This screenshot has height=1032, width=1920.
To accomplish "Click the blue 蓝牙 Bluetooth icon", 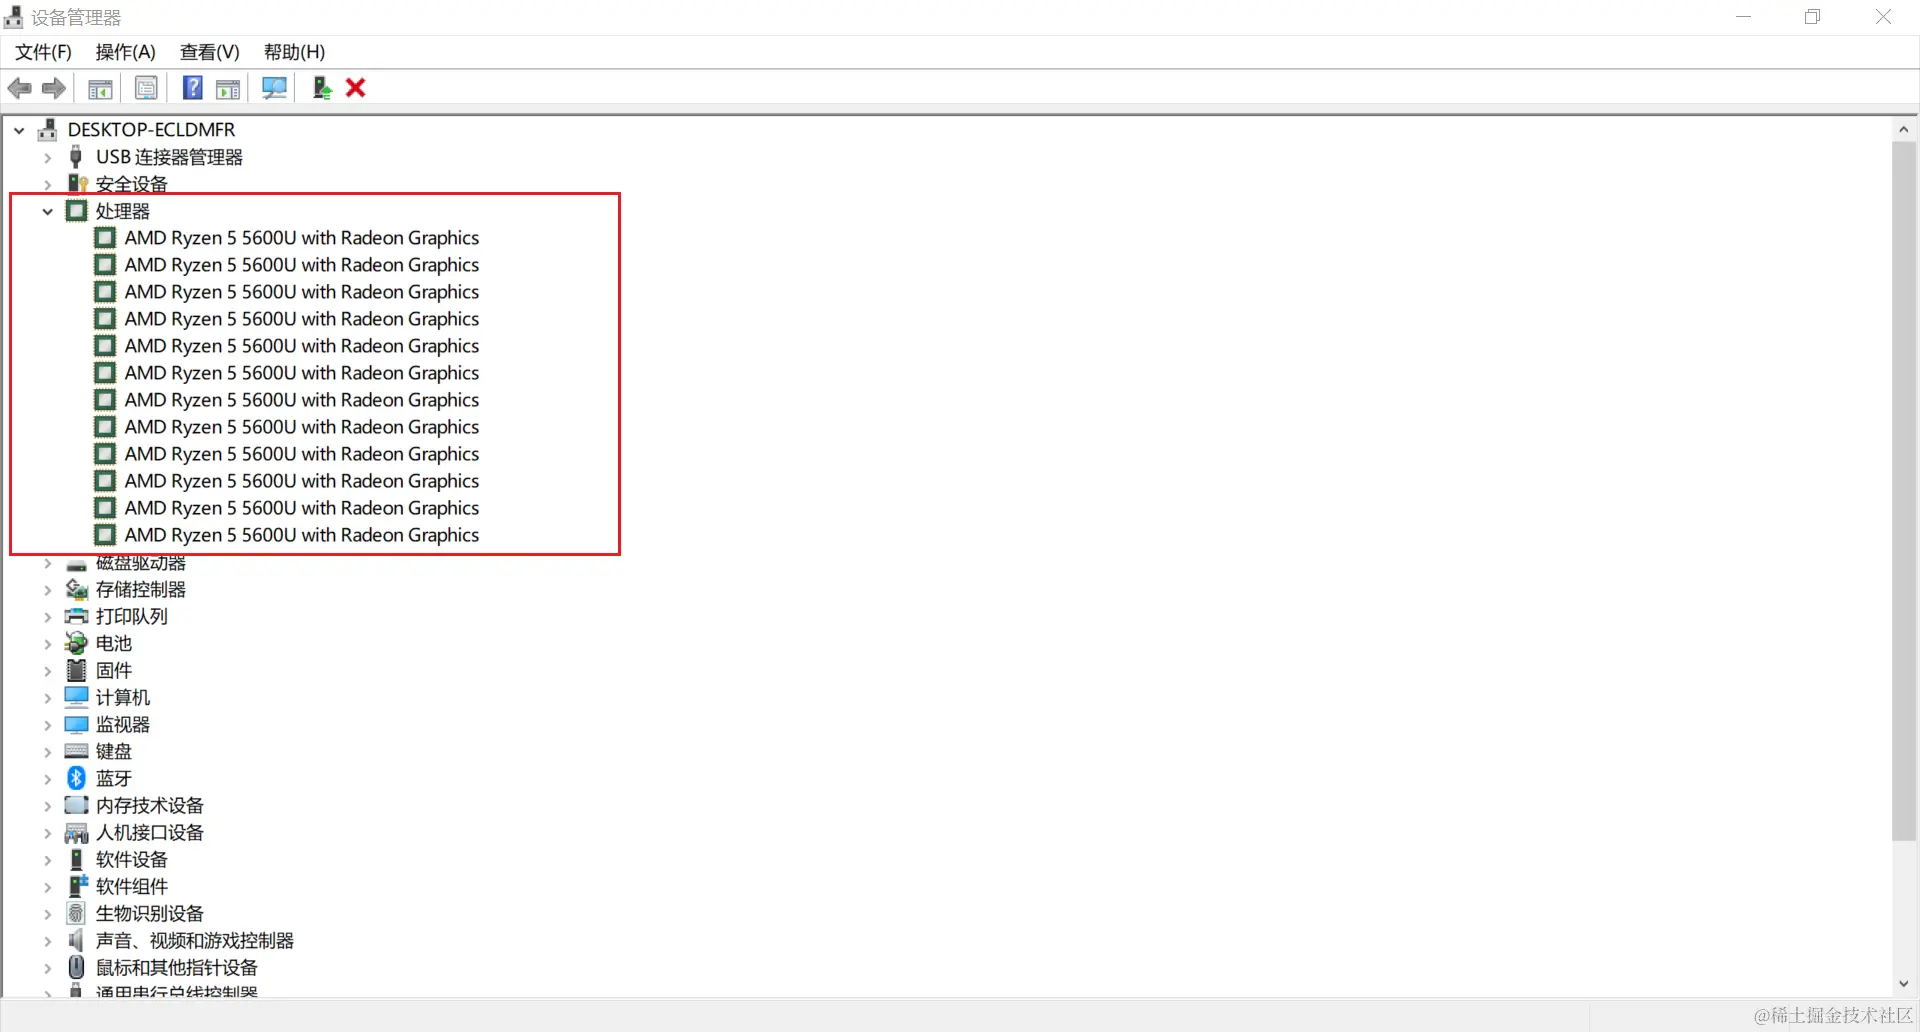I will tap(76, 778).
